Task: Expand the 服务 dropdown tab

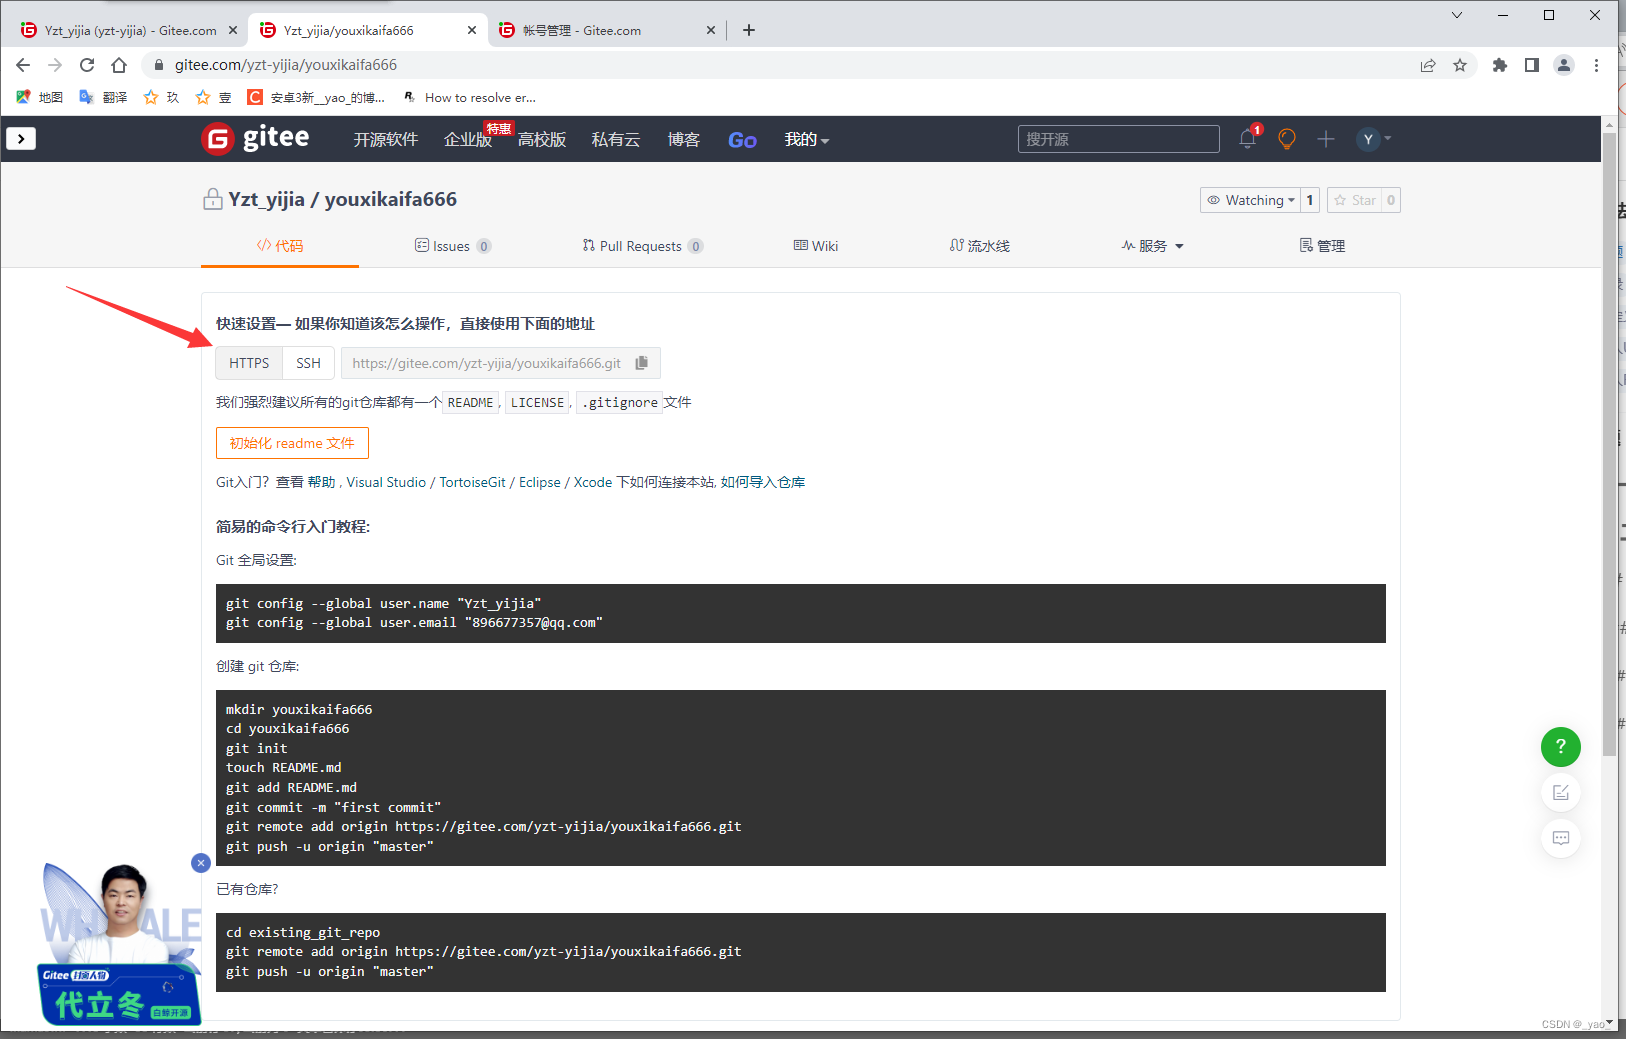Action: [x=1152, y=246]
